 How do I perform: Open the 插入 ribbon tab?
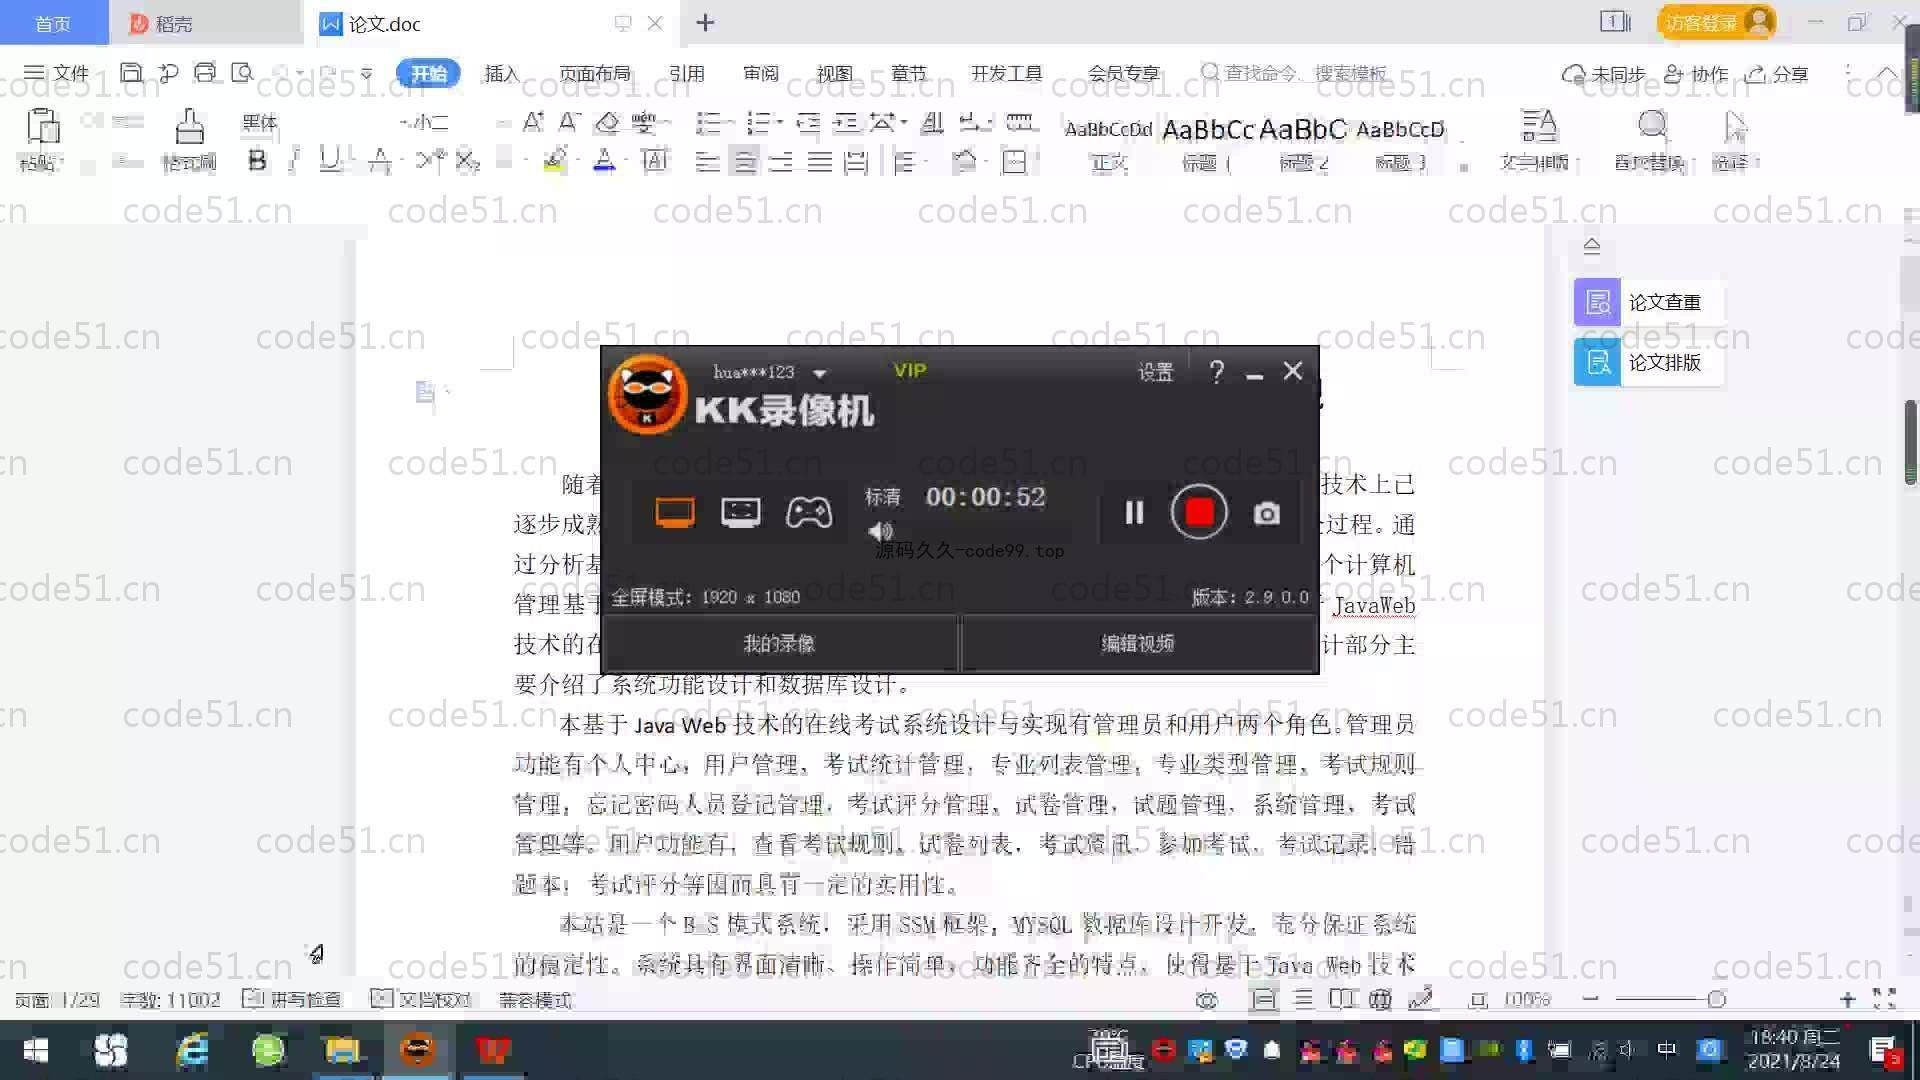click(x=501, y=73)
